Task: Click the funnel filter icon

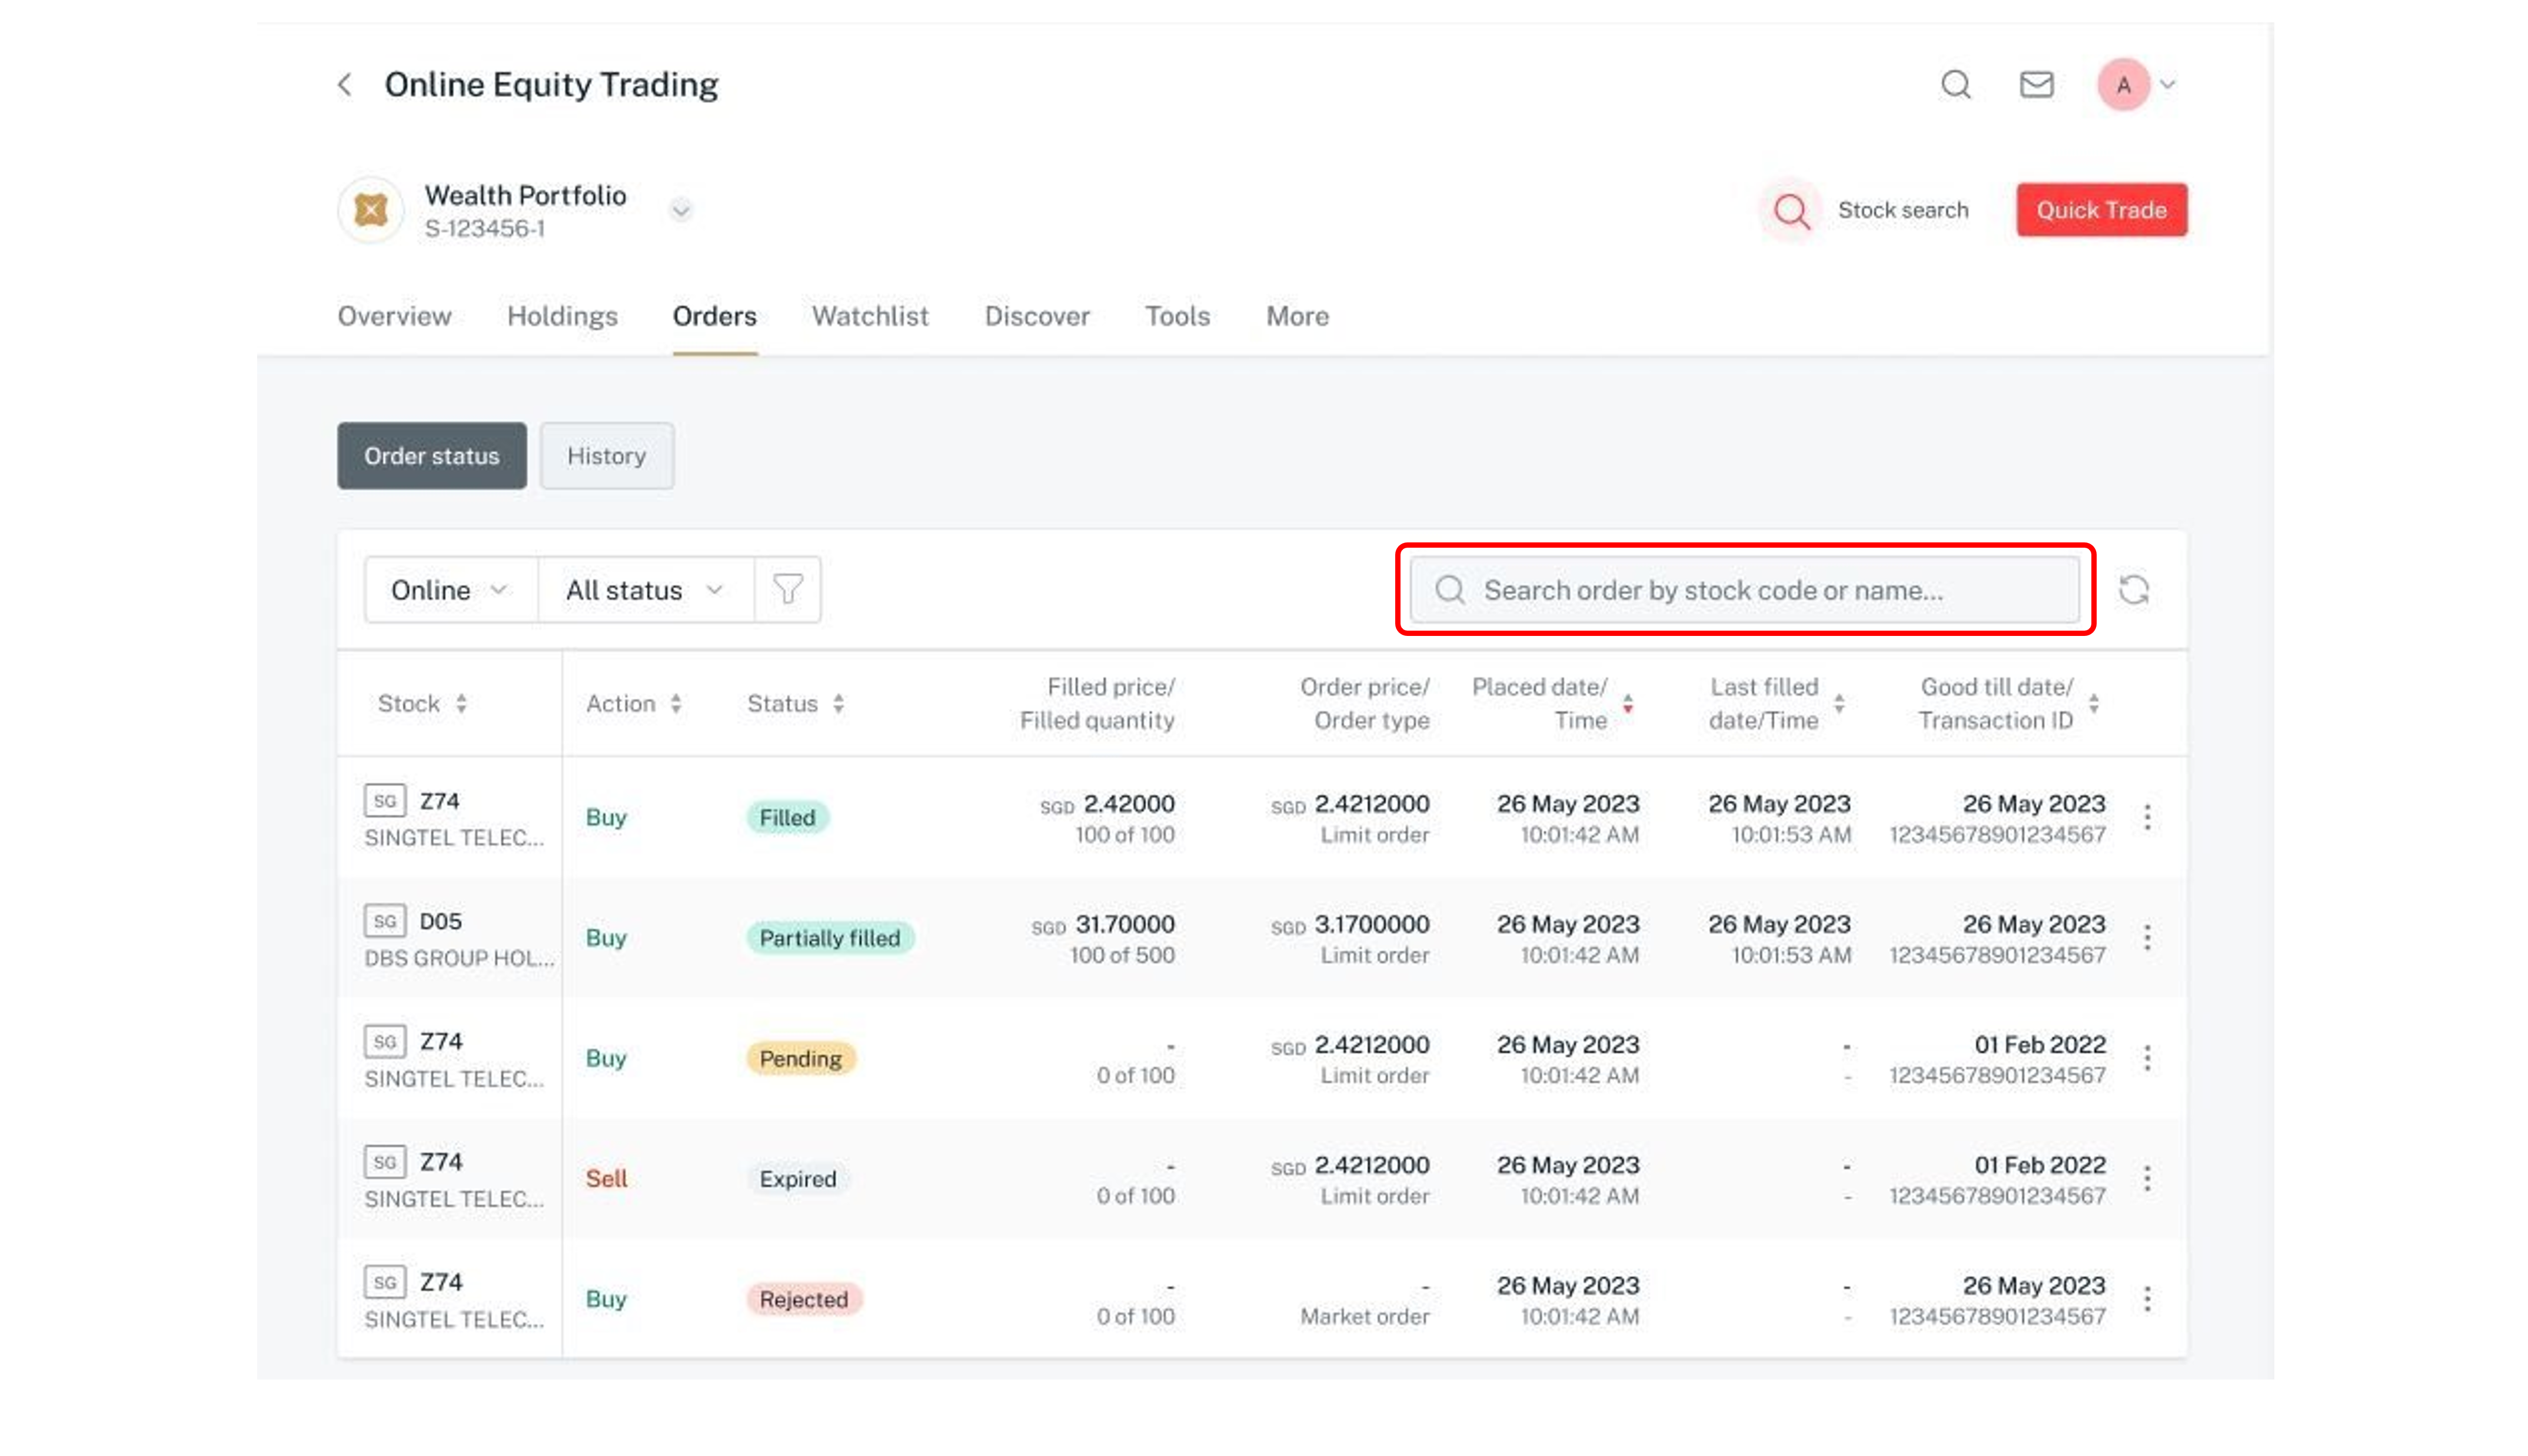Action: (788, 590)
